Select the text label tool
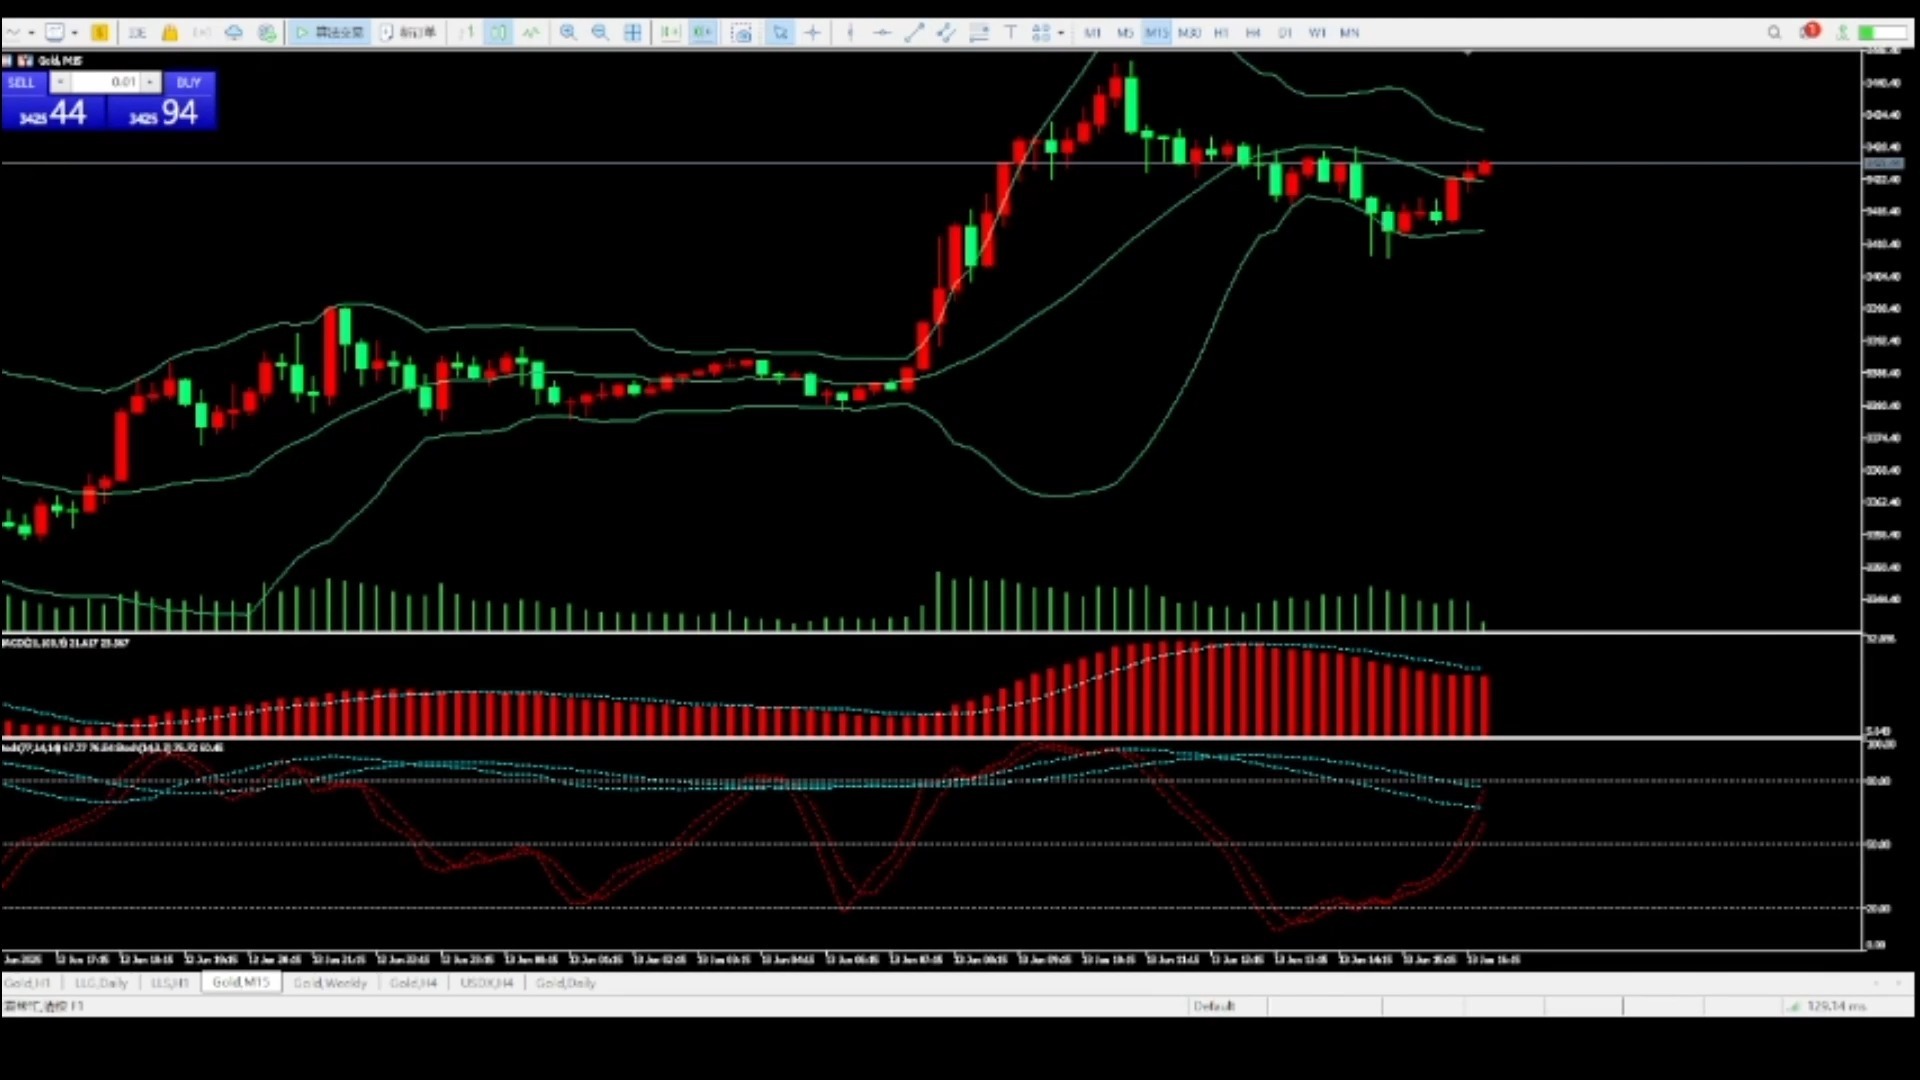The height and width of the screenshot is (1080, 1920). [x=1010, y=33]
